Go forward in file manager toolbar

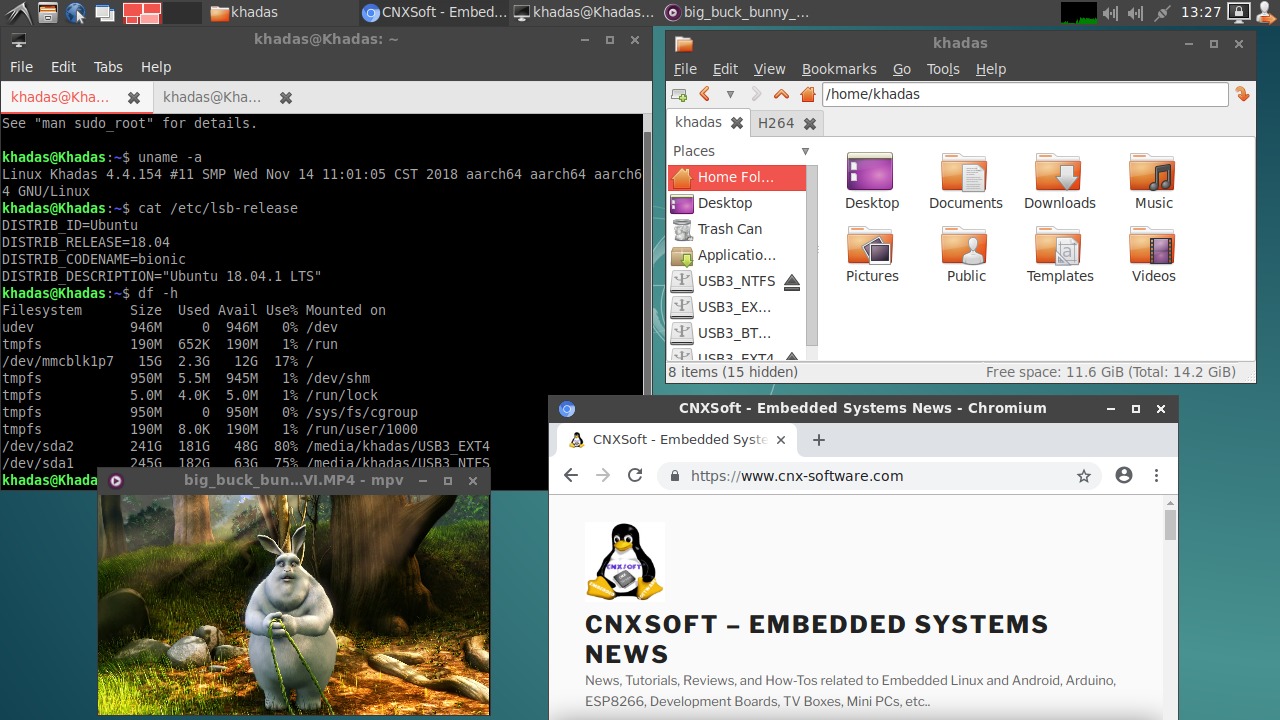(755, 94)
